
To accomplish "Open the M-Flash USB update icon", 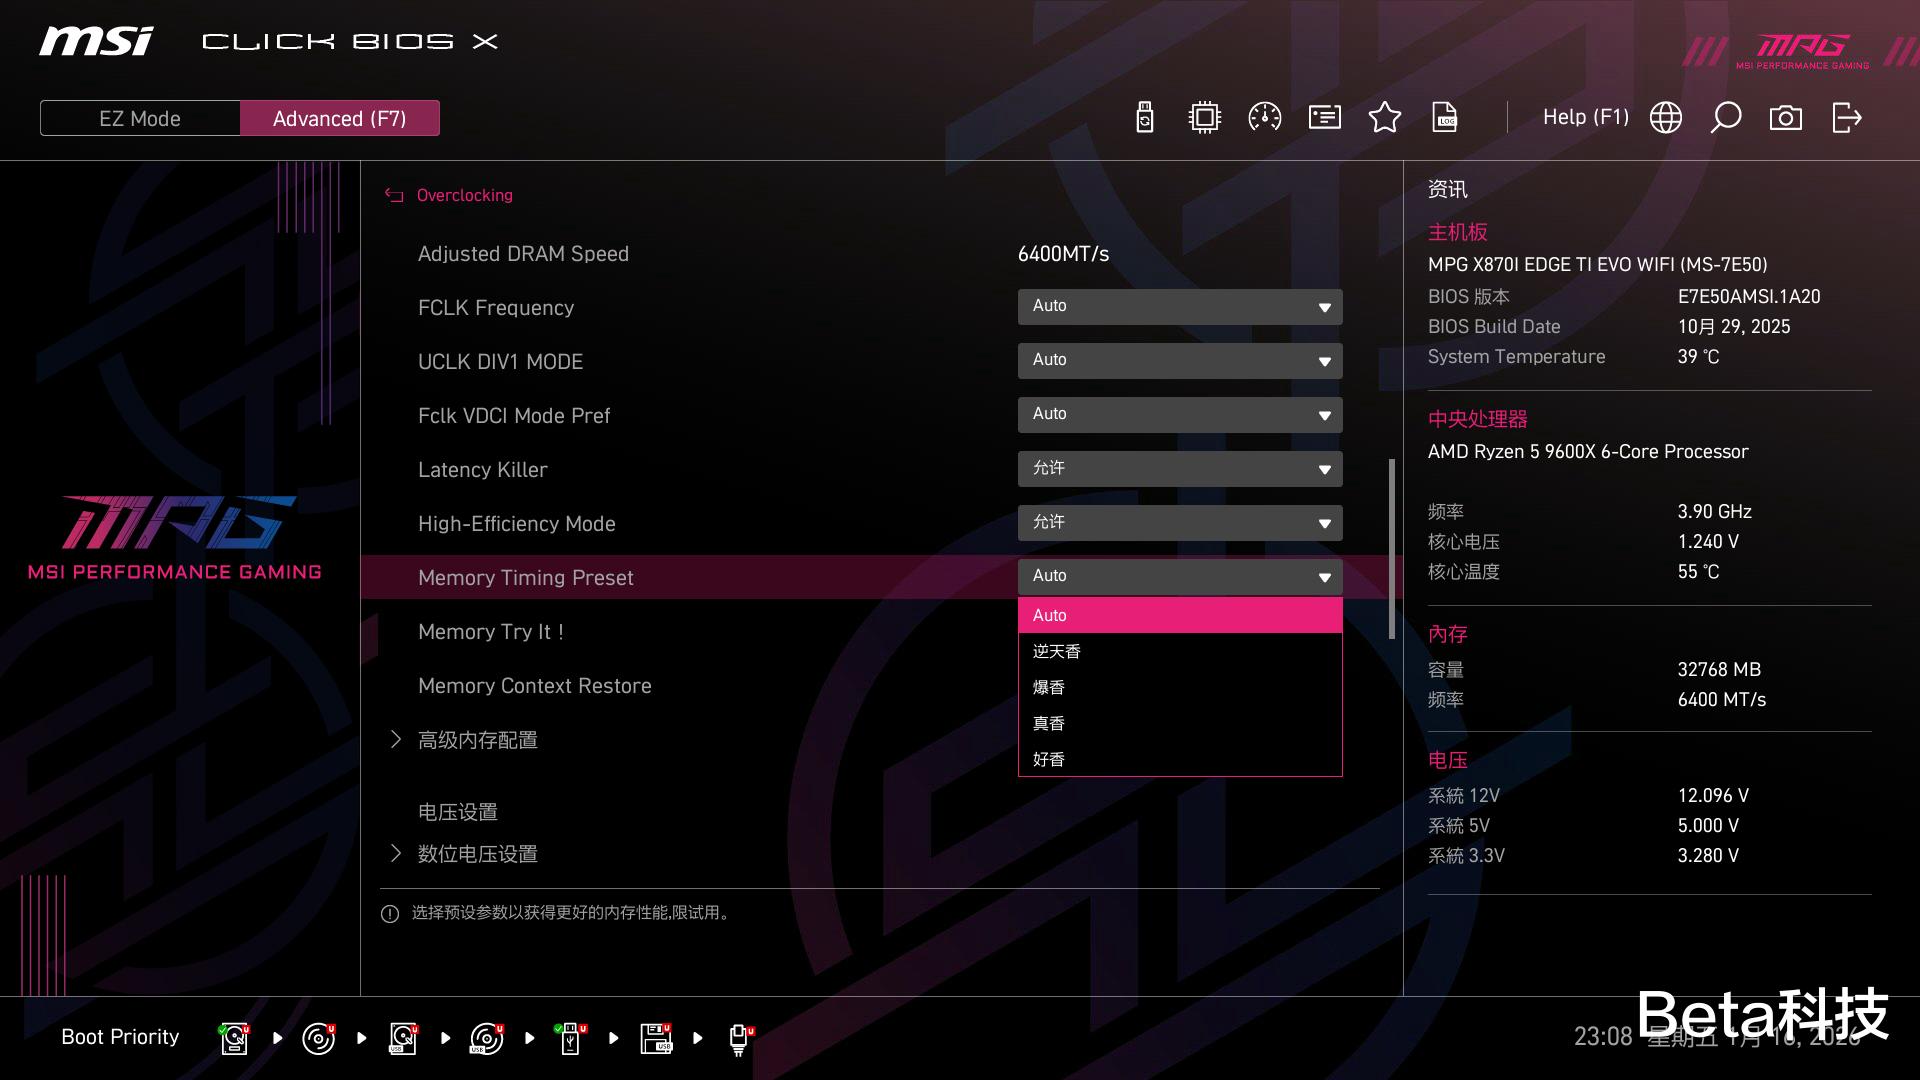I will click(1145, 118).
